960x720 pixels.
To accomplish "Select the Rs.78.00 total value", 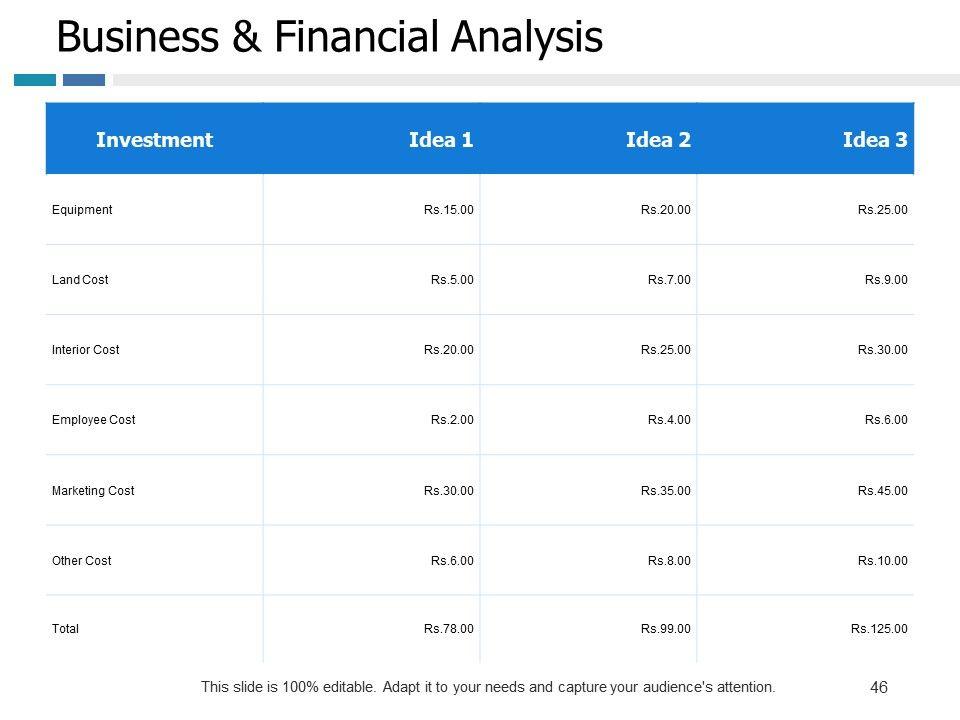I will [x=448, y=629].
